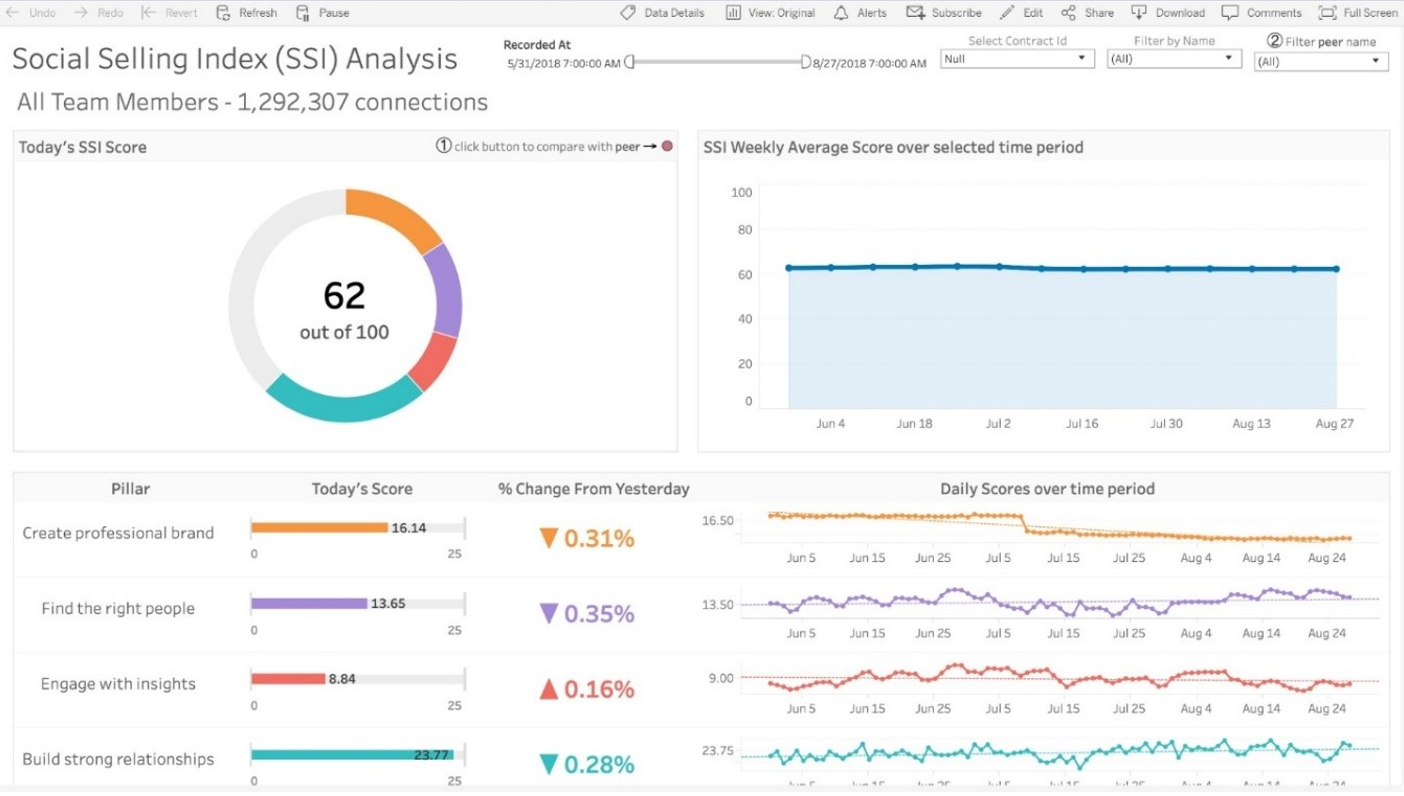Click the Today's Score column header

click(362, 489)
